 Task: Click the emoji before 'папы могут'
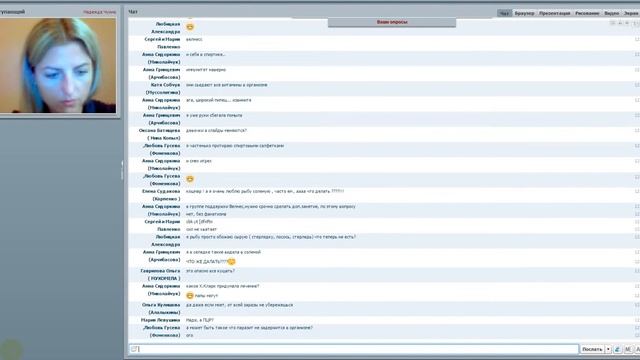point(190,296)
